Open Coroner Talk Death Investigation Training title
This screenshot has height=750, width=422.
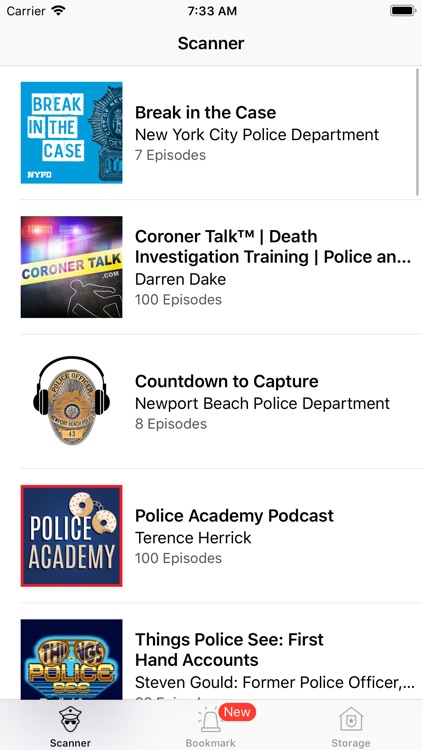point(273,246)
